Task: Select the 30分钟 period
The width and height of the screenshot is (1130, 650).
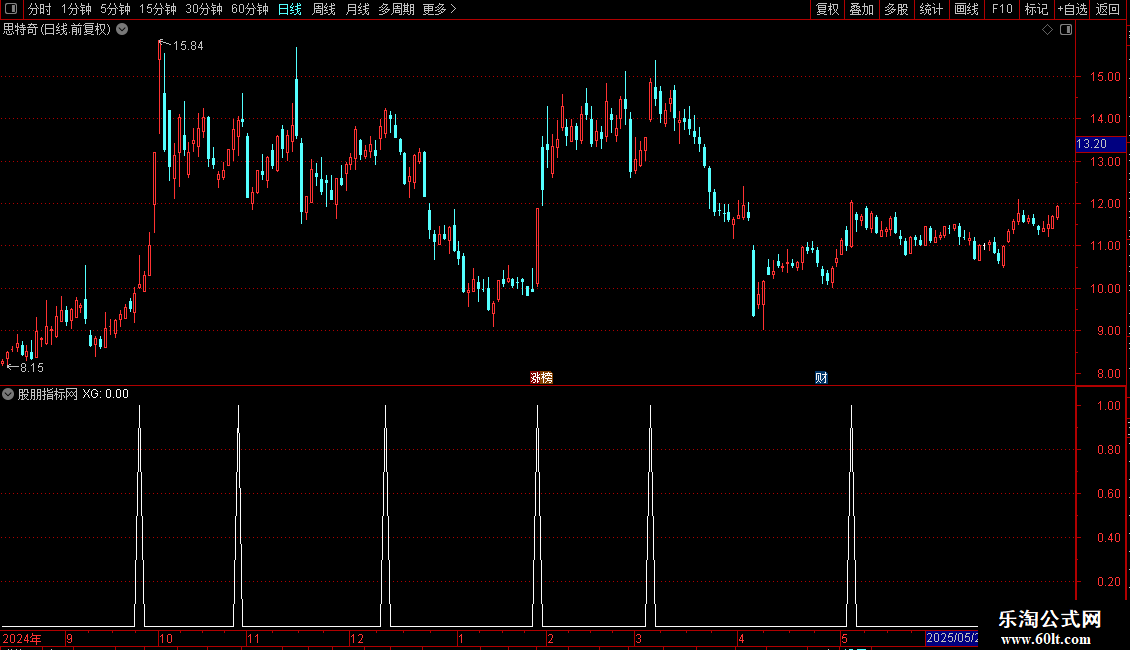Action: (x=204, y=9)
